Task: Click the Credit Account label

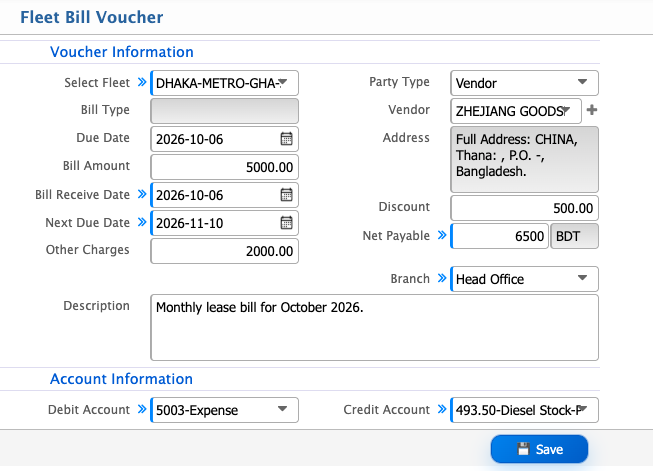Action: pyautogui.click(x=386, y=409)
